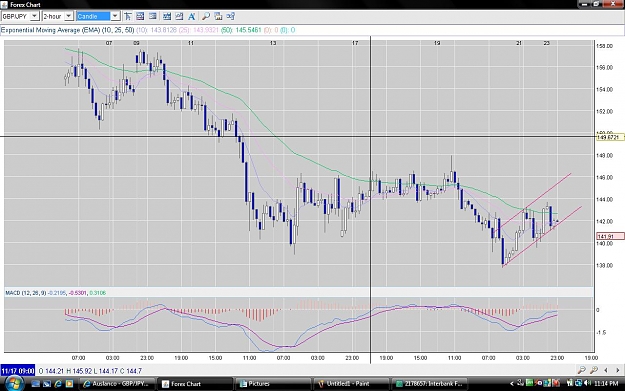The image size is (625, 391).
Task: Click the last toolbar icon right of save
Action: tap(230, 16)
